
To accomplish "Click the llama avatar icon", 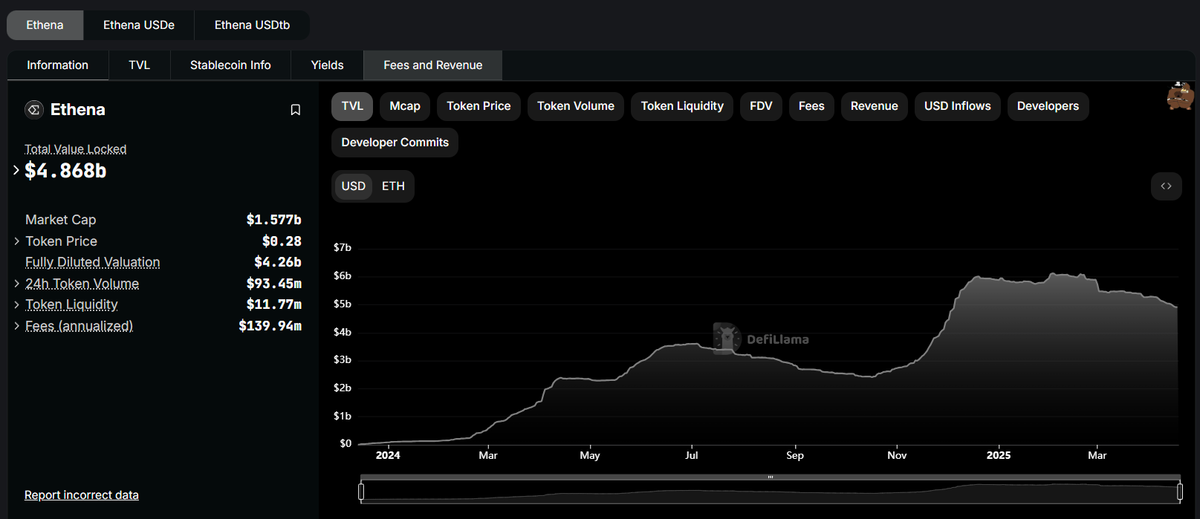I will [1181, 96].
